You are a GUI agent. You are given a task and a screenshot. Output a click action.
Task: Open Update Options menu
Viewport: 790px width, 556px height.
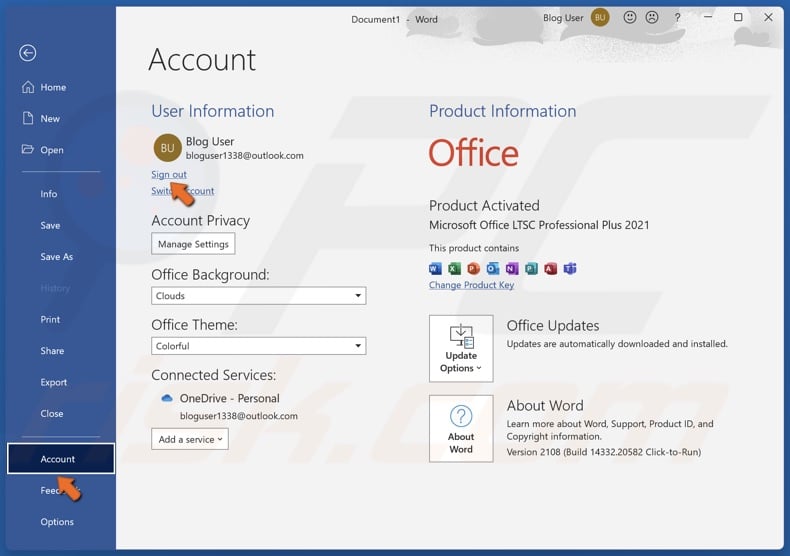tap(461, 349)
